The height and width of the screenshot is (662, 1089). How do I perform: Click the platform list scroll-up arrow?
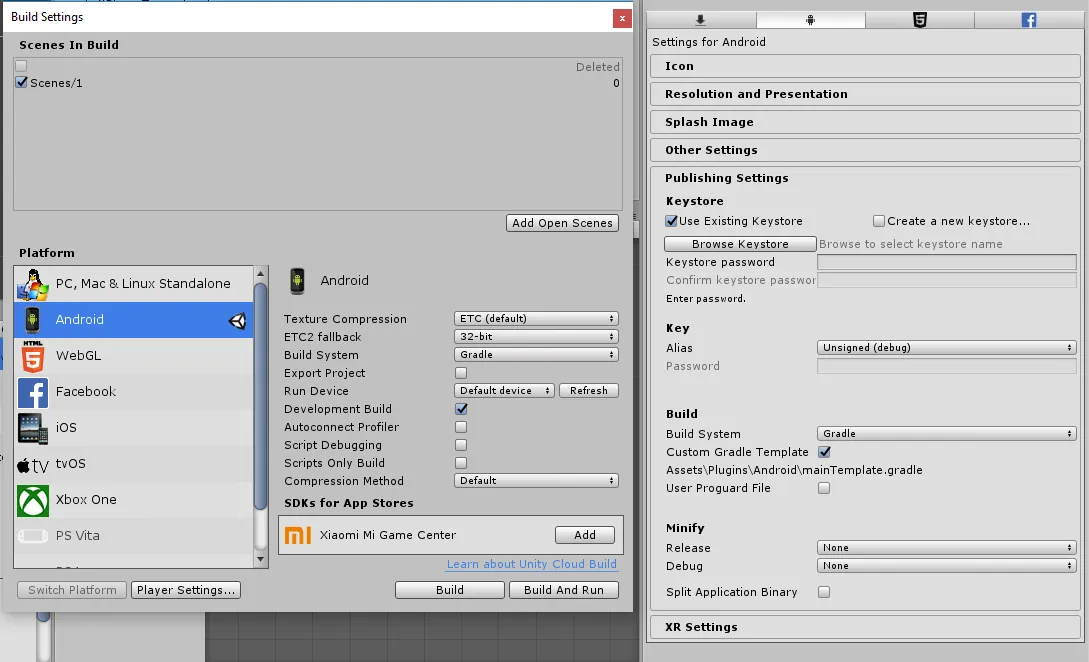click(261, 274)
